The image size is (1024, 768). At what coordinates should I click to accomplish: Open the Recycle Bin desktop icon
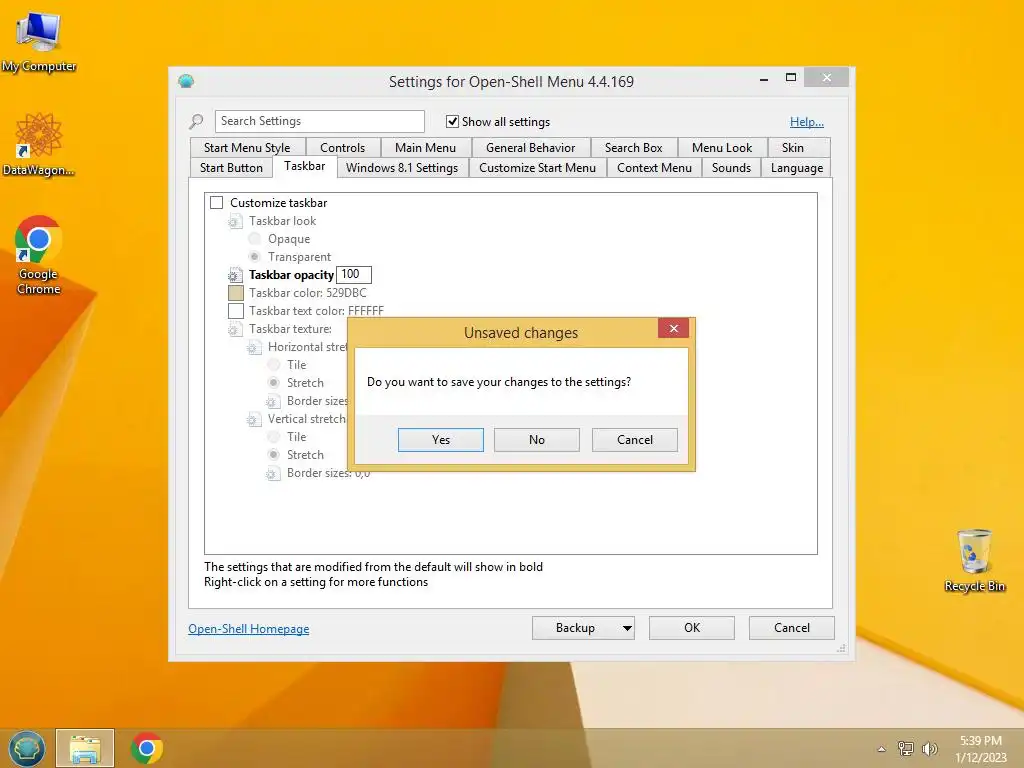coord(974,560)
